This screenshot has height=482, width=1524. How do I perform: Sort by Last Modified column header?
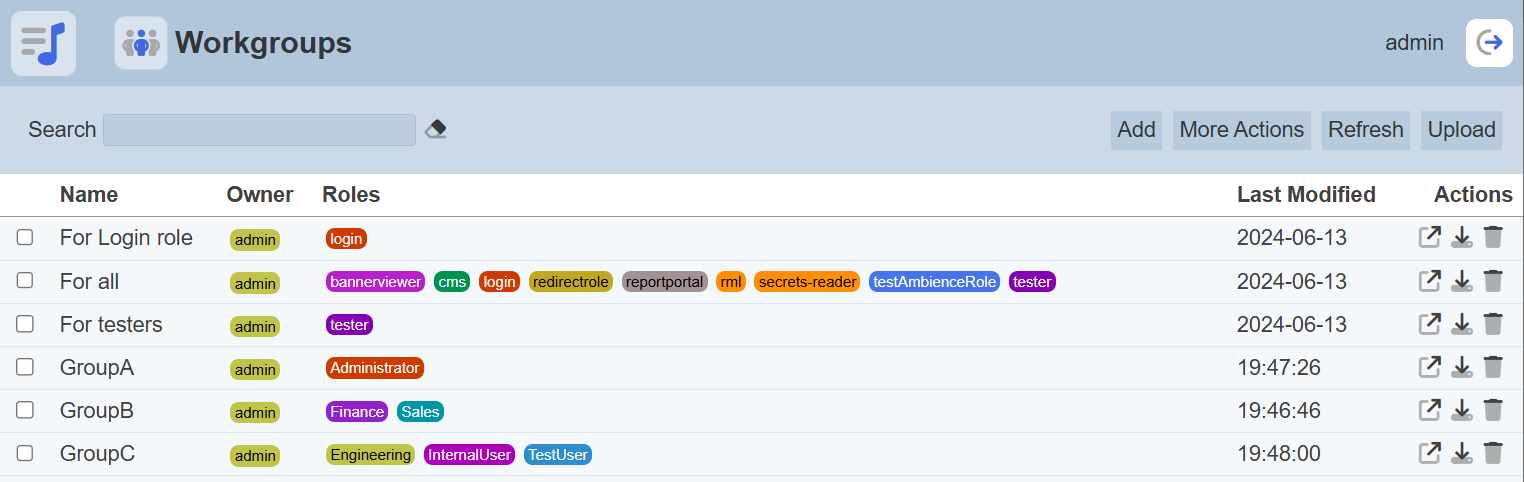tap(1306, 194)
